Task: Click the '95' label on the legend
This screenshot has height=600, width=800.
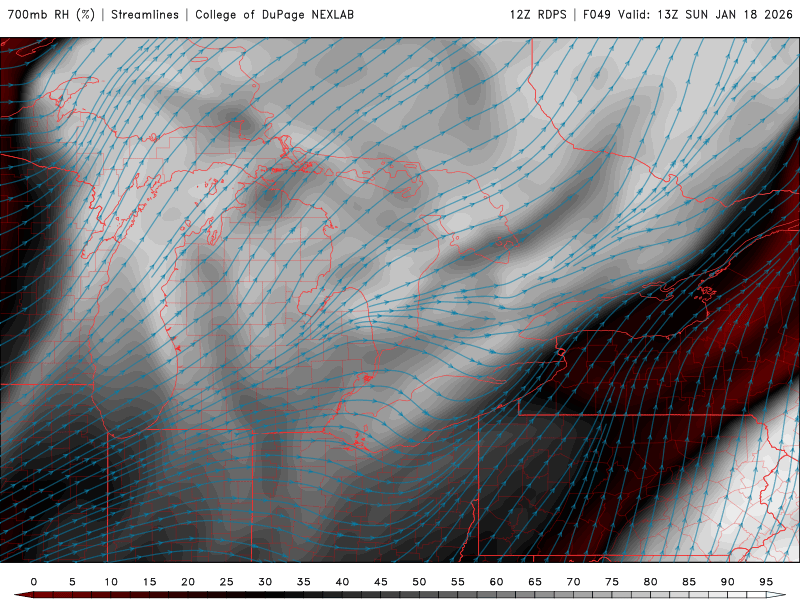Action: (x=766, y=582)
